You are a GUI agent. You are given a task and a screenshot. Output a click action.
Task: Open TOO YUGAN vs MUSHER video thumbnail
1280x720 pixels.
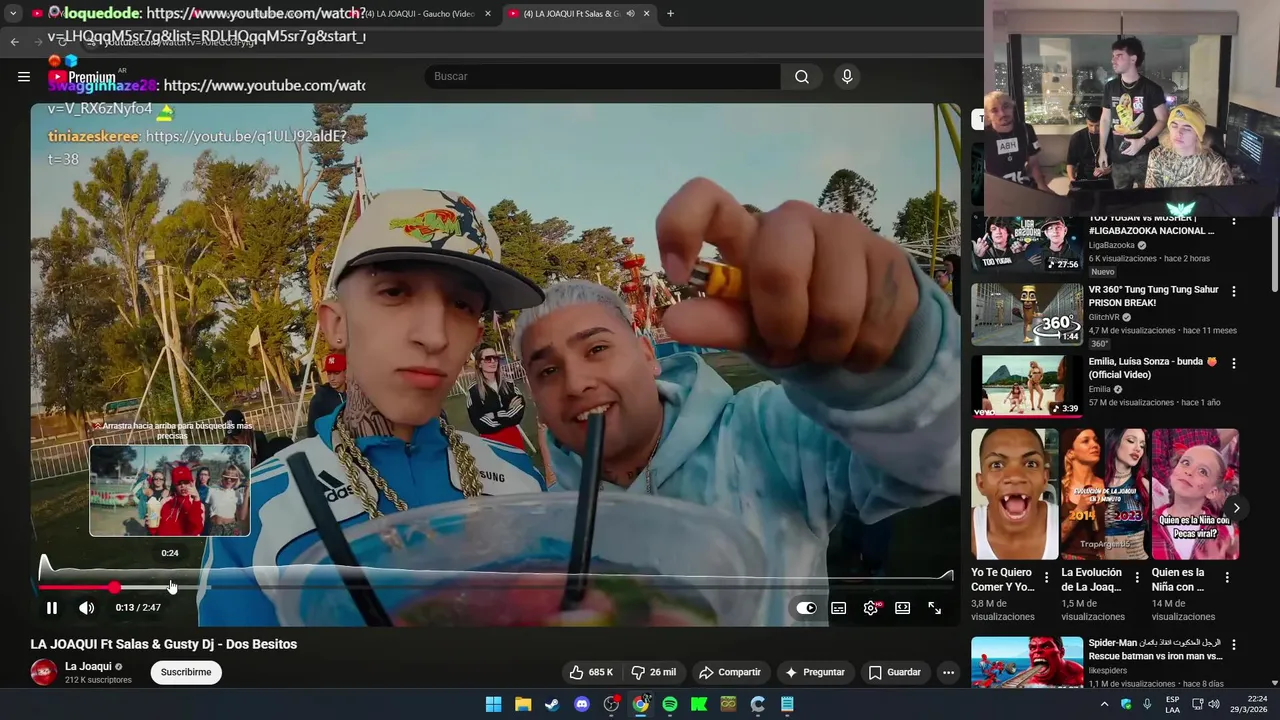1027,243
